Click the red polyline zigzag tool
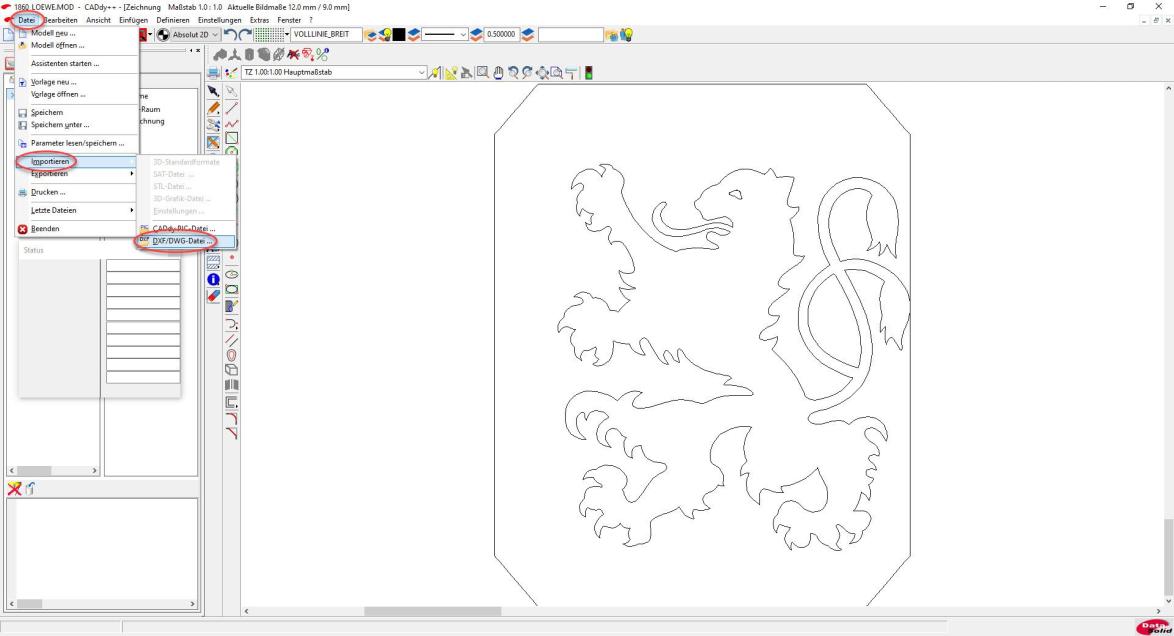This screenshot has width=1174, height=636. click(232, 124)
